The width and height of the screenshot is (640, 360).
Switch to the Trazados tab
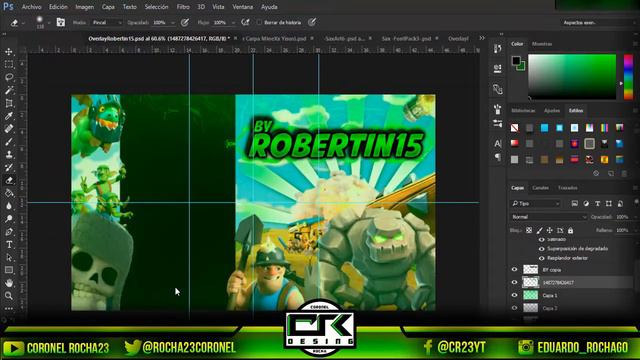(567, 188)
